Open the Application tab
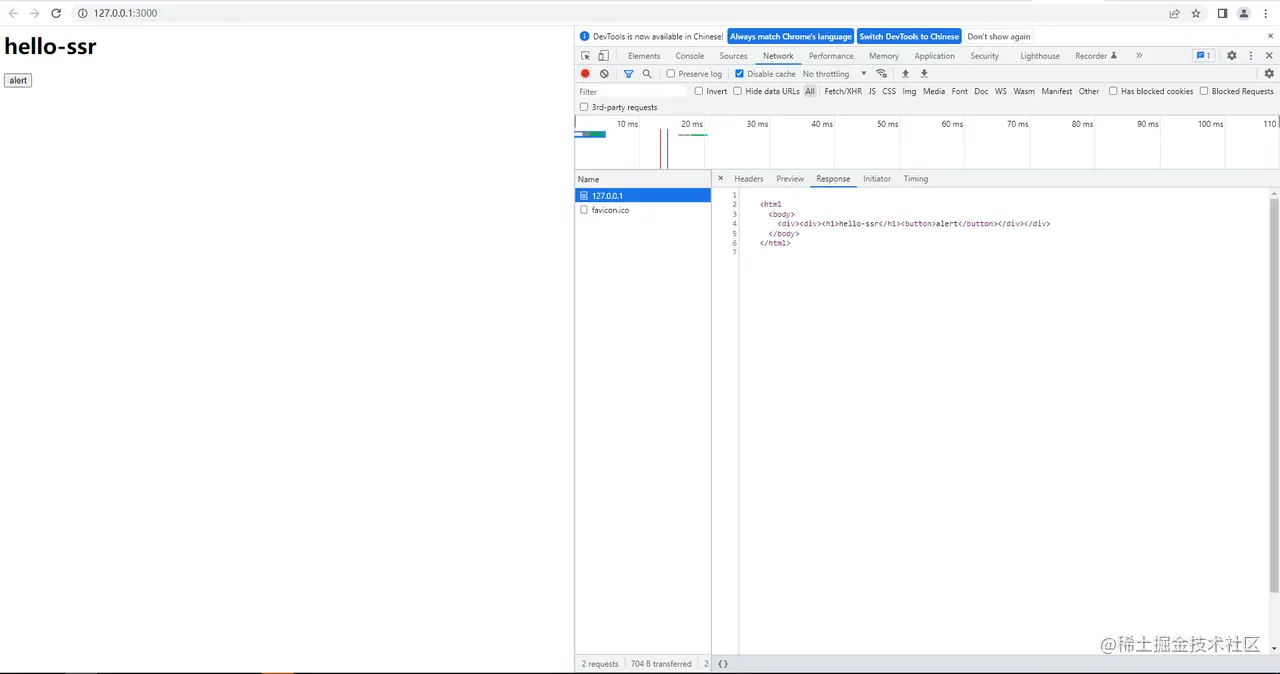The image size is (1280, 674). 935,56
